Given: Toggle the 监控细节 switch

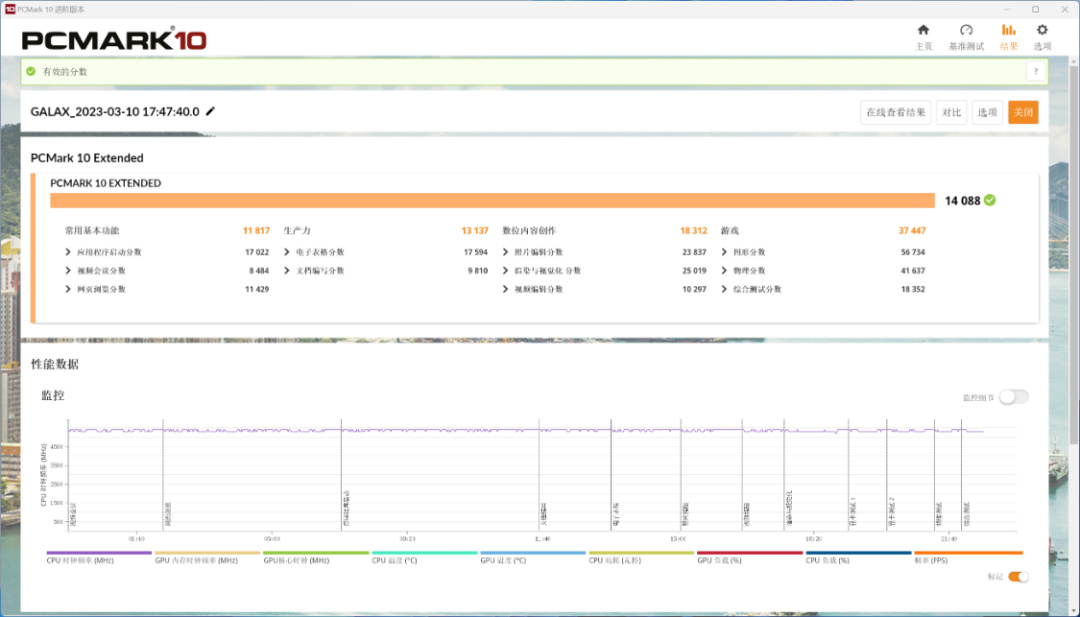Looking at the screenshot, I should [1012, 397].
